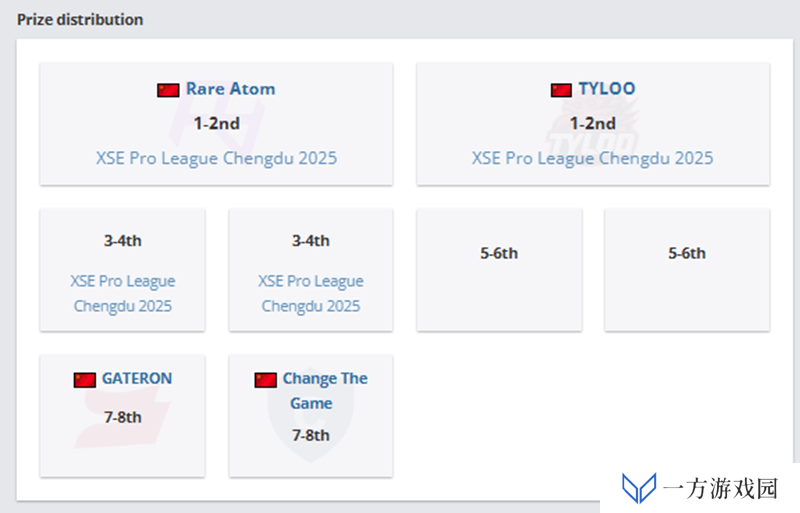
Task: Click the Prize distribution heading
Action: point(80,19)
